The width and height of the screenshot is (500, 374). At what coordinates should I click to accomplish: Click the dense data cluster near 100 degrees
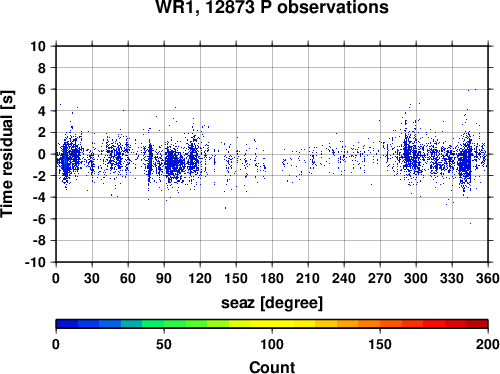(x=173, y=163)
